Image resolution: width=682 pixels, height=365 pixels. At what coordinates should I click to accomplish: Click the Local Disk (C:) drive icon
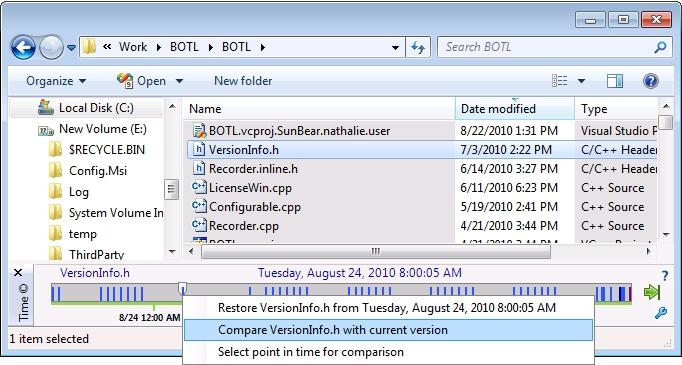[46, 107]
